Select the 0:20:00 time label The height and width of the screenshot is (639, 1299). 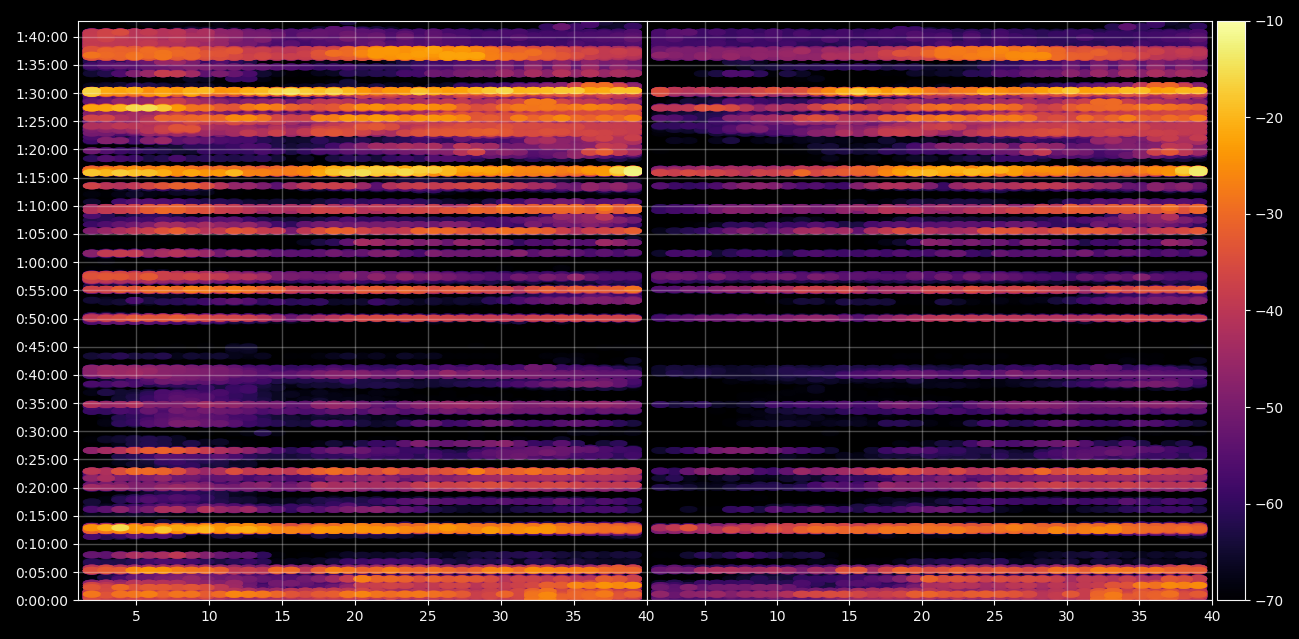42,488
